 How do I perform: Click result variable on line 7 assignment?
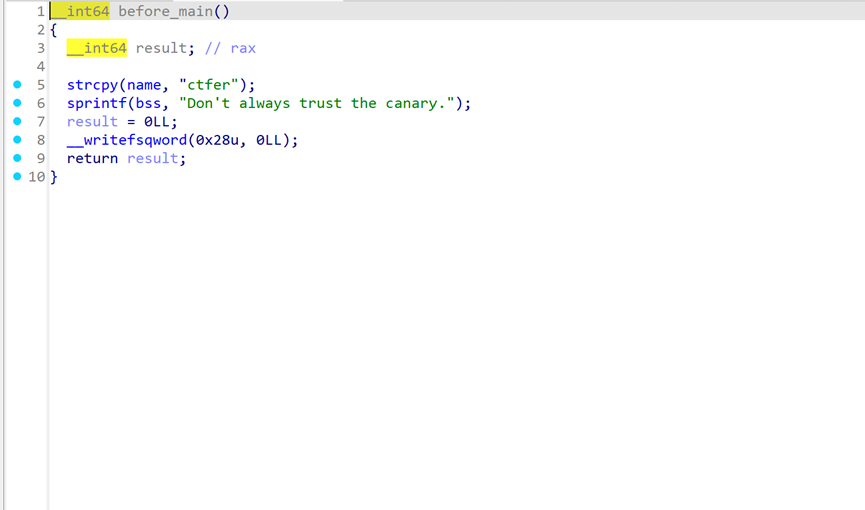pos(92,121)
